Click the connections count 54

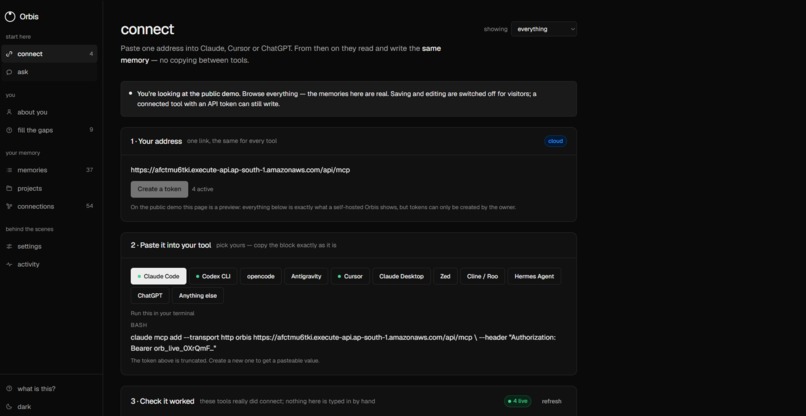(x=89, y=206)
